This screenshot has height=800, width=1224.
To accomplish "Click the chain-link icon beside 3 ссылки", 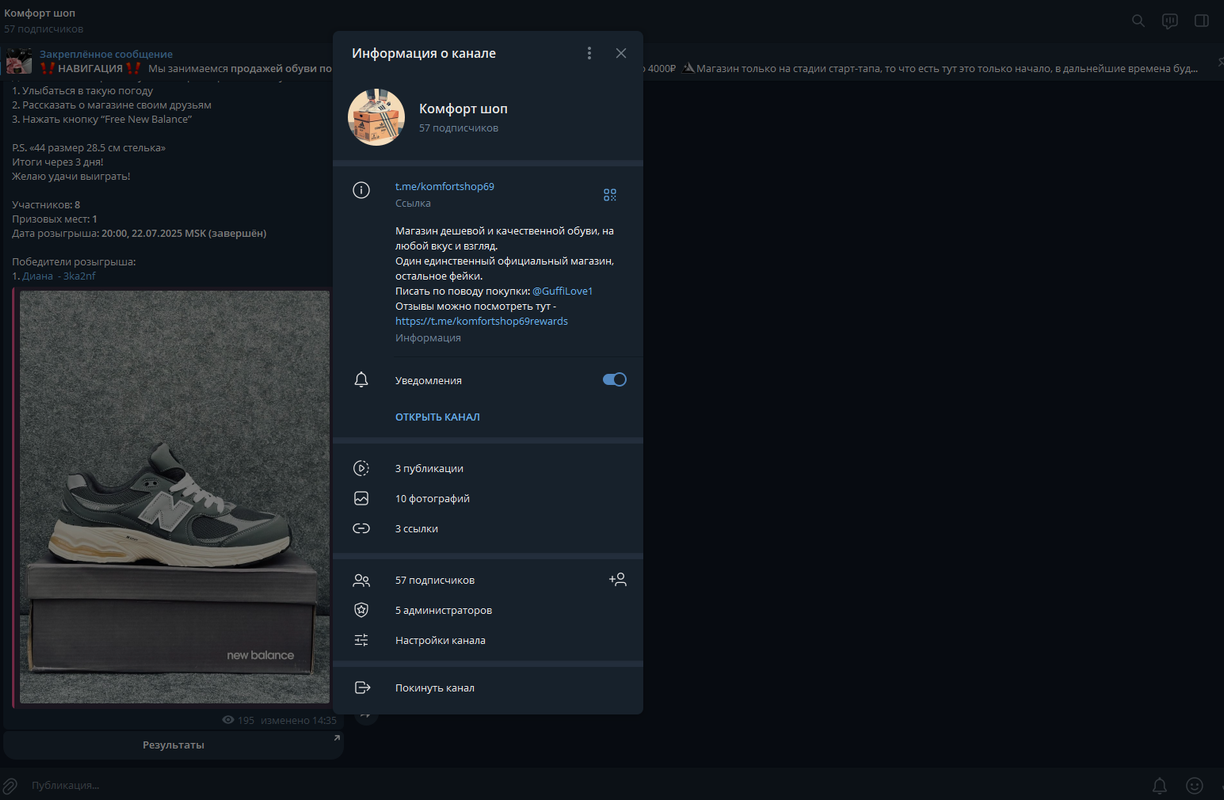I will (x=362, y=528).
